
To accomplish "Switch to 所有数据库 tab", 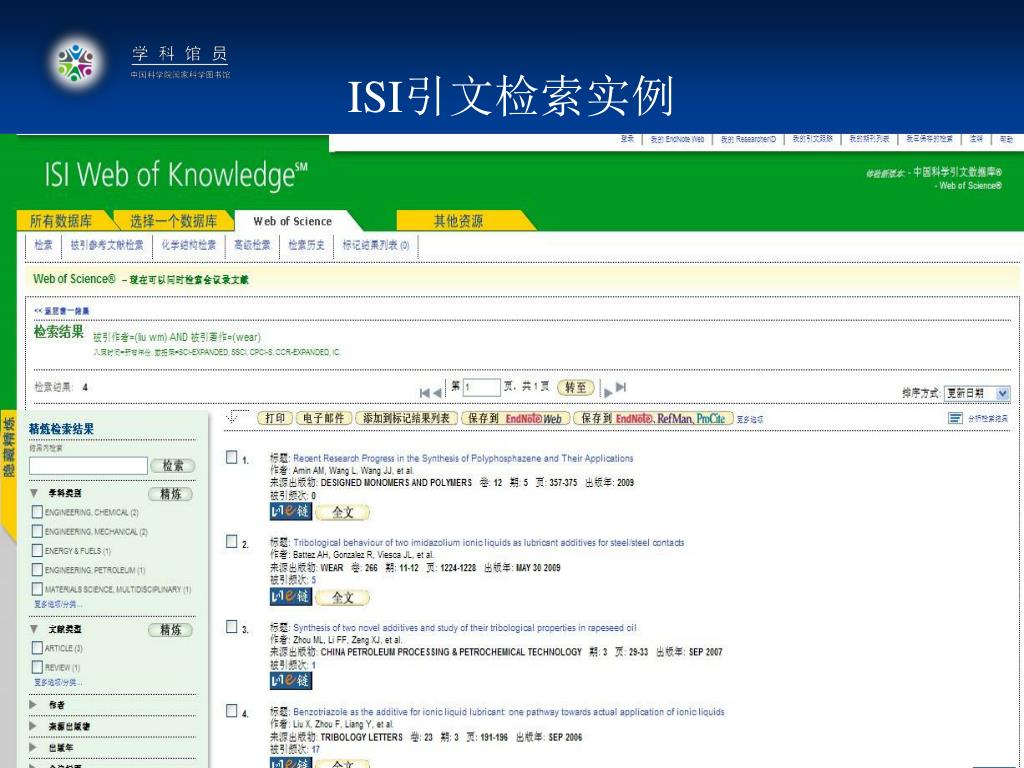I will coord(61,221).
